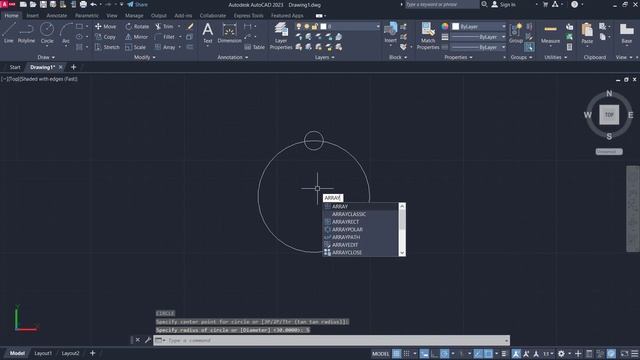Click the new drawing tab plus button

tap(73, 67)
